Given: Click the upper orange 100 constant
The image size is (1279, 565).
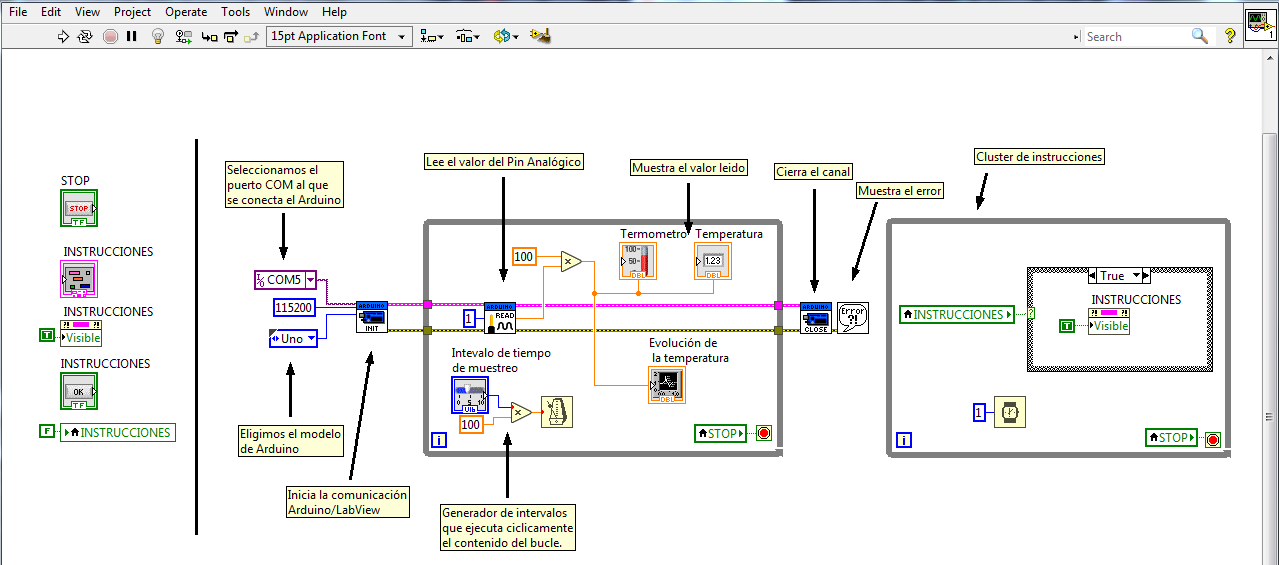Looking at the screenshot, I should pos(524,257).
